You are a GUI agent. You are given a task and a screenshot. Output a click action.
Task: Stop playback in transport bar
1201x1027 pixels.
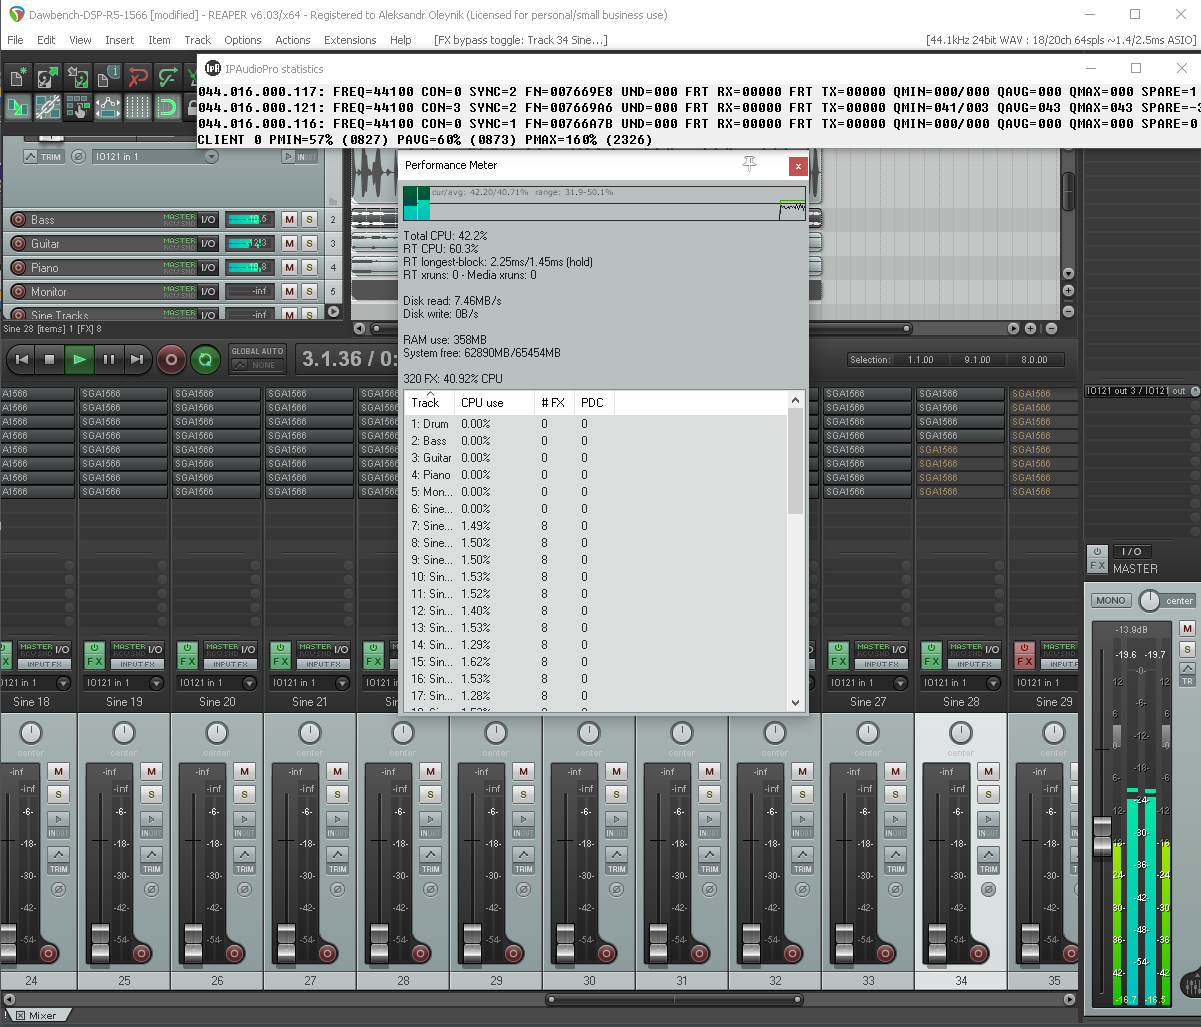pos(50,359)
